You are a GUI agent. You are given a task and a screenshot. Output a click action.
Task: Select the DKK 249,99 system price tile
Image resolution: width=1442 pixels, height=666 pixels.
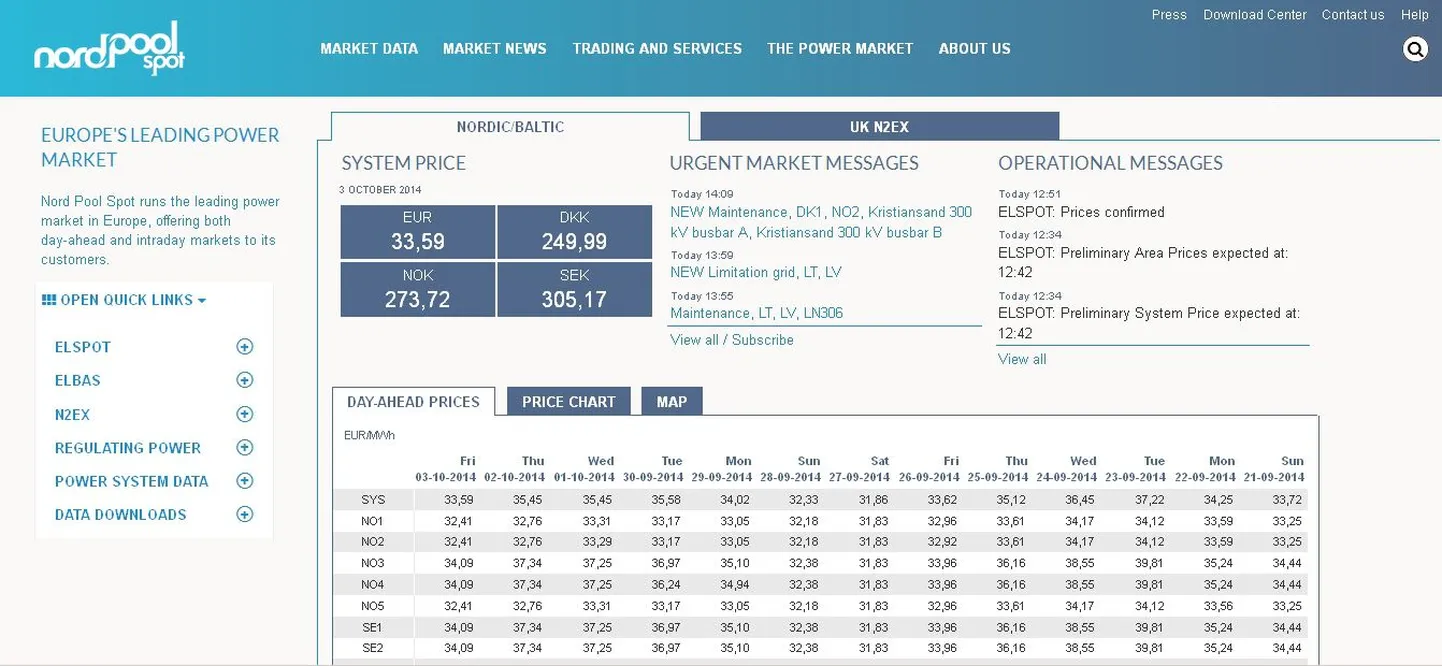(574, 231)
